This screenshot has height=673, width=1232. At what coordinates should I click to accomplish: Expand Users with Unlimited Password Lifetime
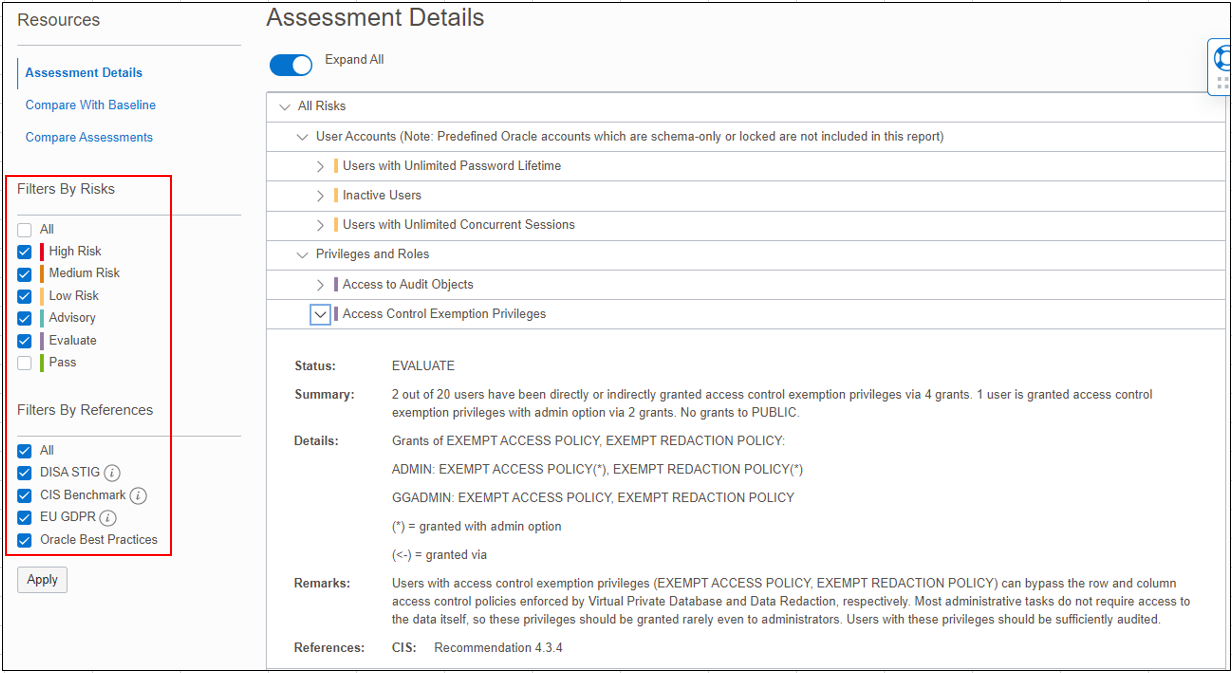coord(320,166)
